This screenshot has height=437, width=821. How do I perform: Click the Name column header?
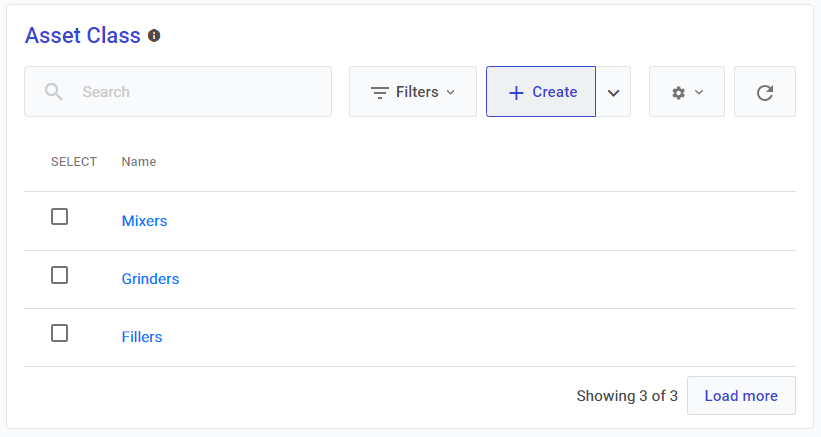[139, 161]
